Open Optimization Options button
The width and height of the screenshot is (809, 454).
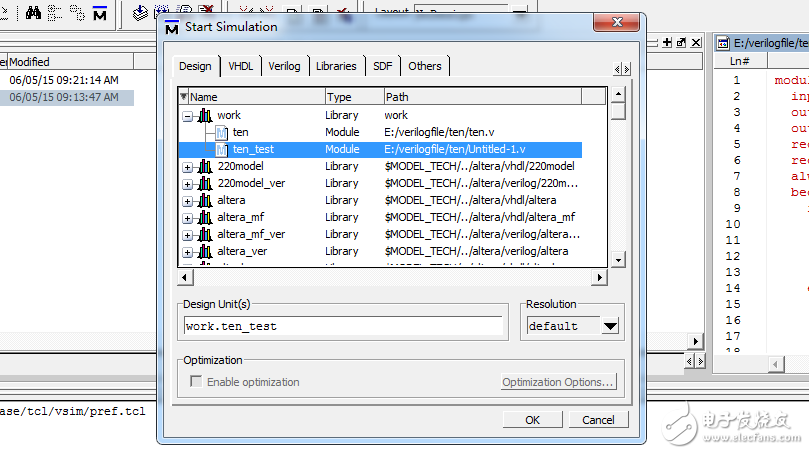tap(558, 382)
